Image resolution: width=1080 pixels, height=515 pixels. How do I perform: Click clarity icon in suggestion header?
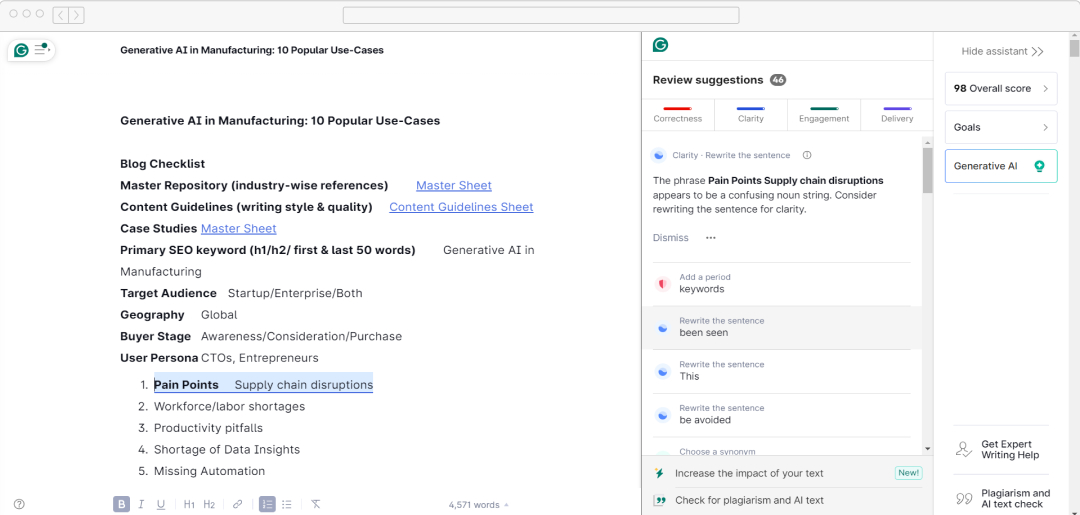[658, 155]
